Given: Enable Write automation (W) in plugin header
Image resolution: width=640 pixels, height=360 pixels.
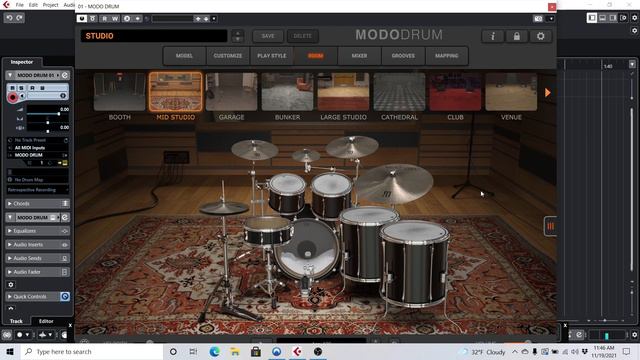Looking at the screenshot, I should tap(115, 19).
